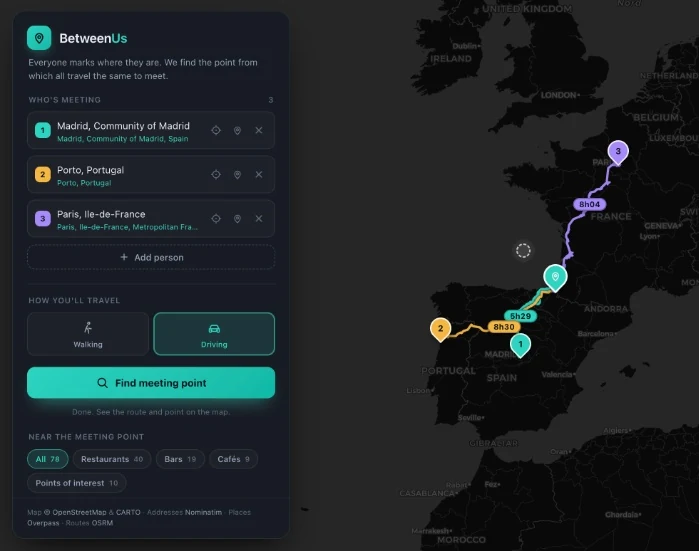Click the "Done. See the route" status text
Screen dimensions: 699x551
[x=151, y=412]
